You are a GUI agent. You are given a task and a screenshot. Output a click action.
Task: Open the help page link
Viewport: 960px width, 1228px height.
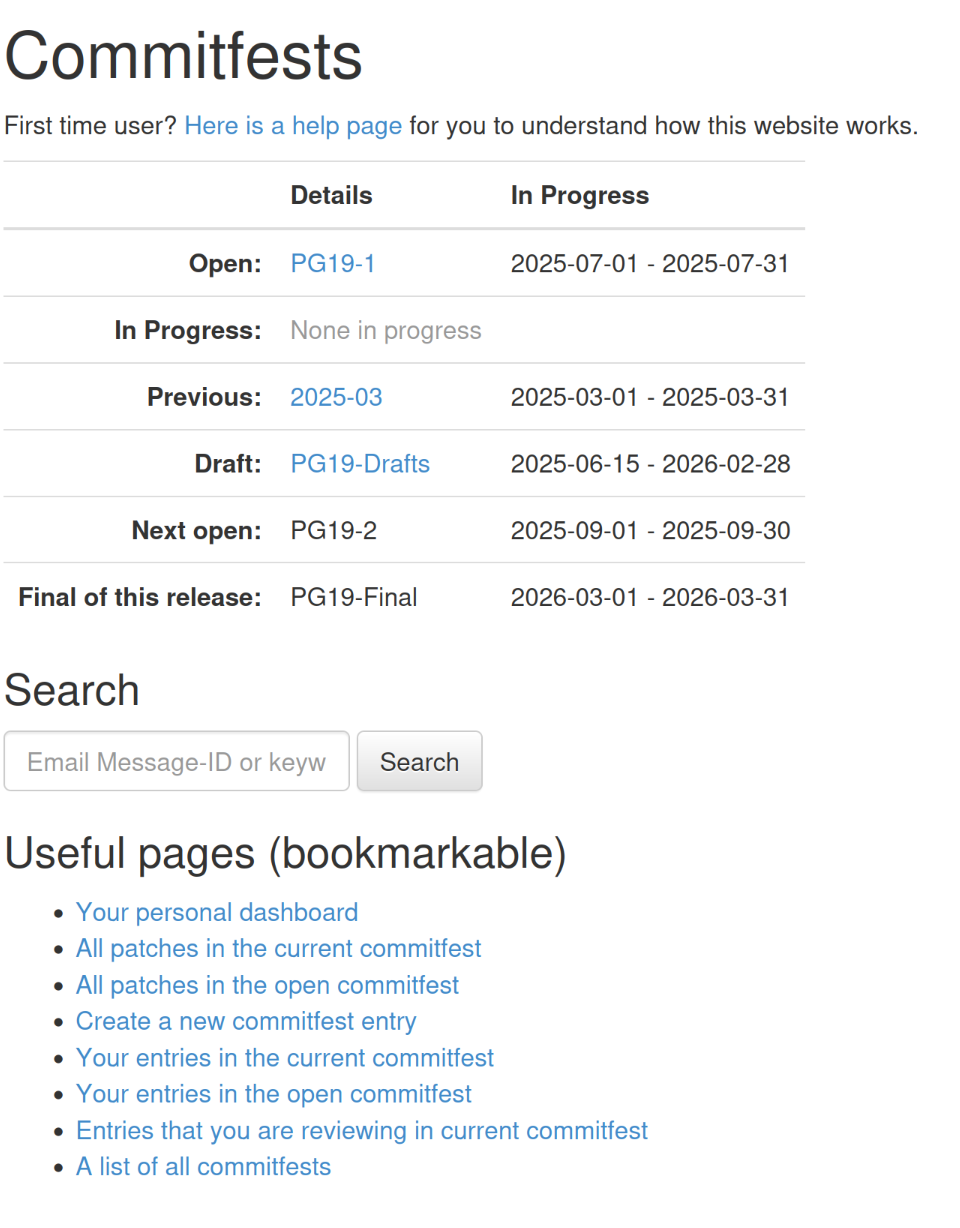293,127
